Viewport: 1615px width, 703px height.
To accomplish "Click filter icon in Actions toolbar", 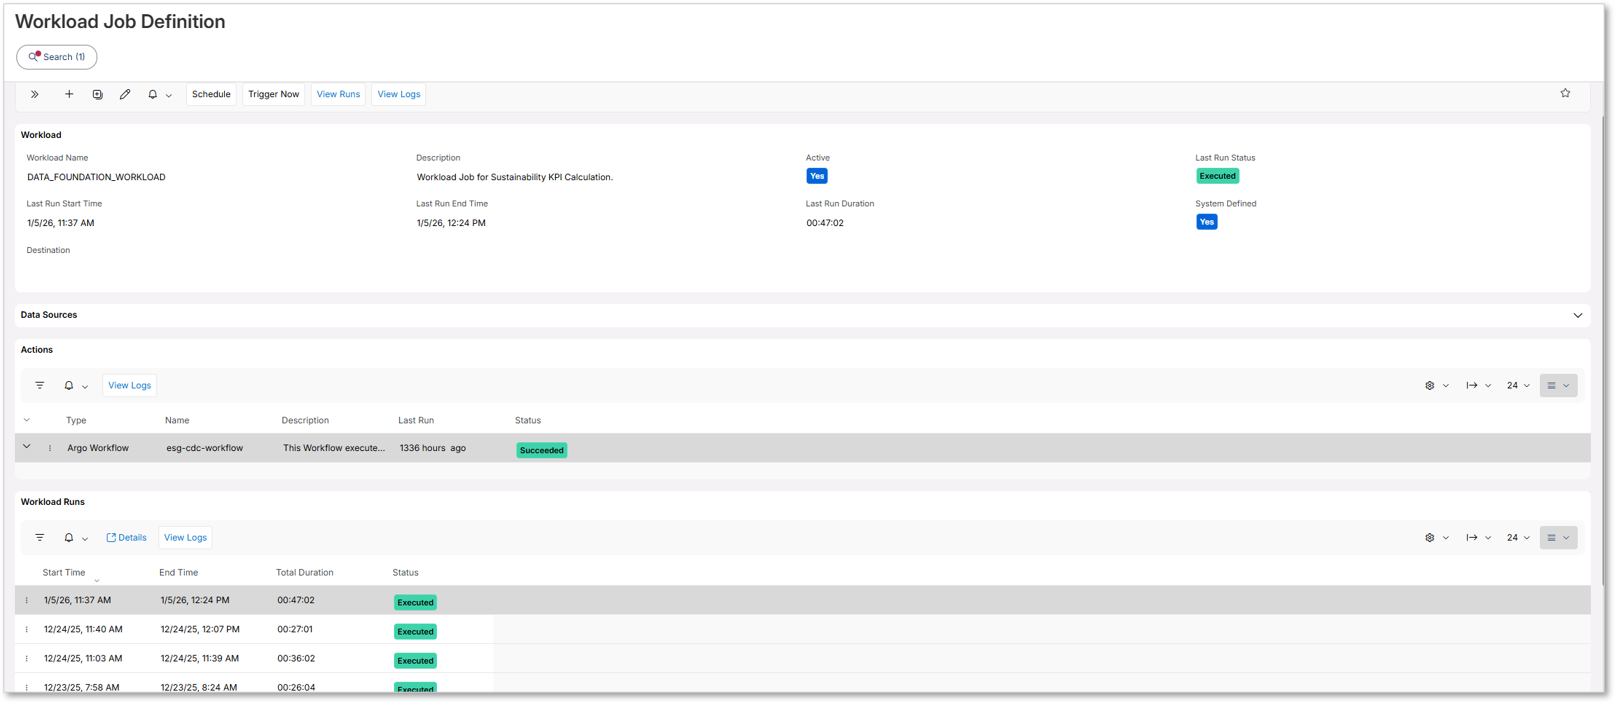I will pos(40,385).
